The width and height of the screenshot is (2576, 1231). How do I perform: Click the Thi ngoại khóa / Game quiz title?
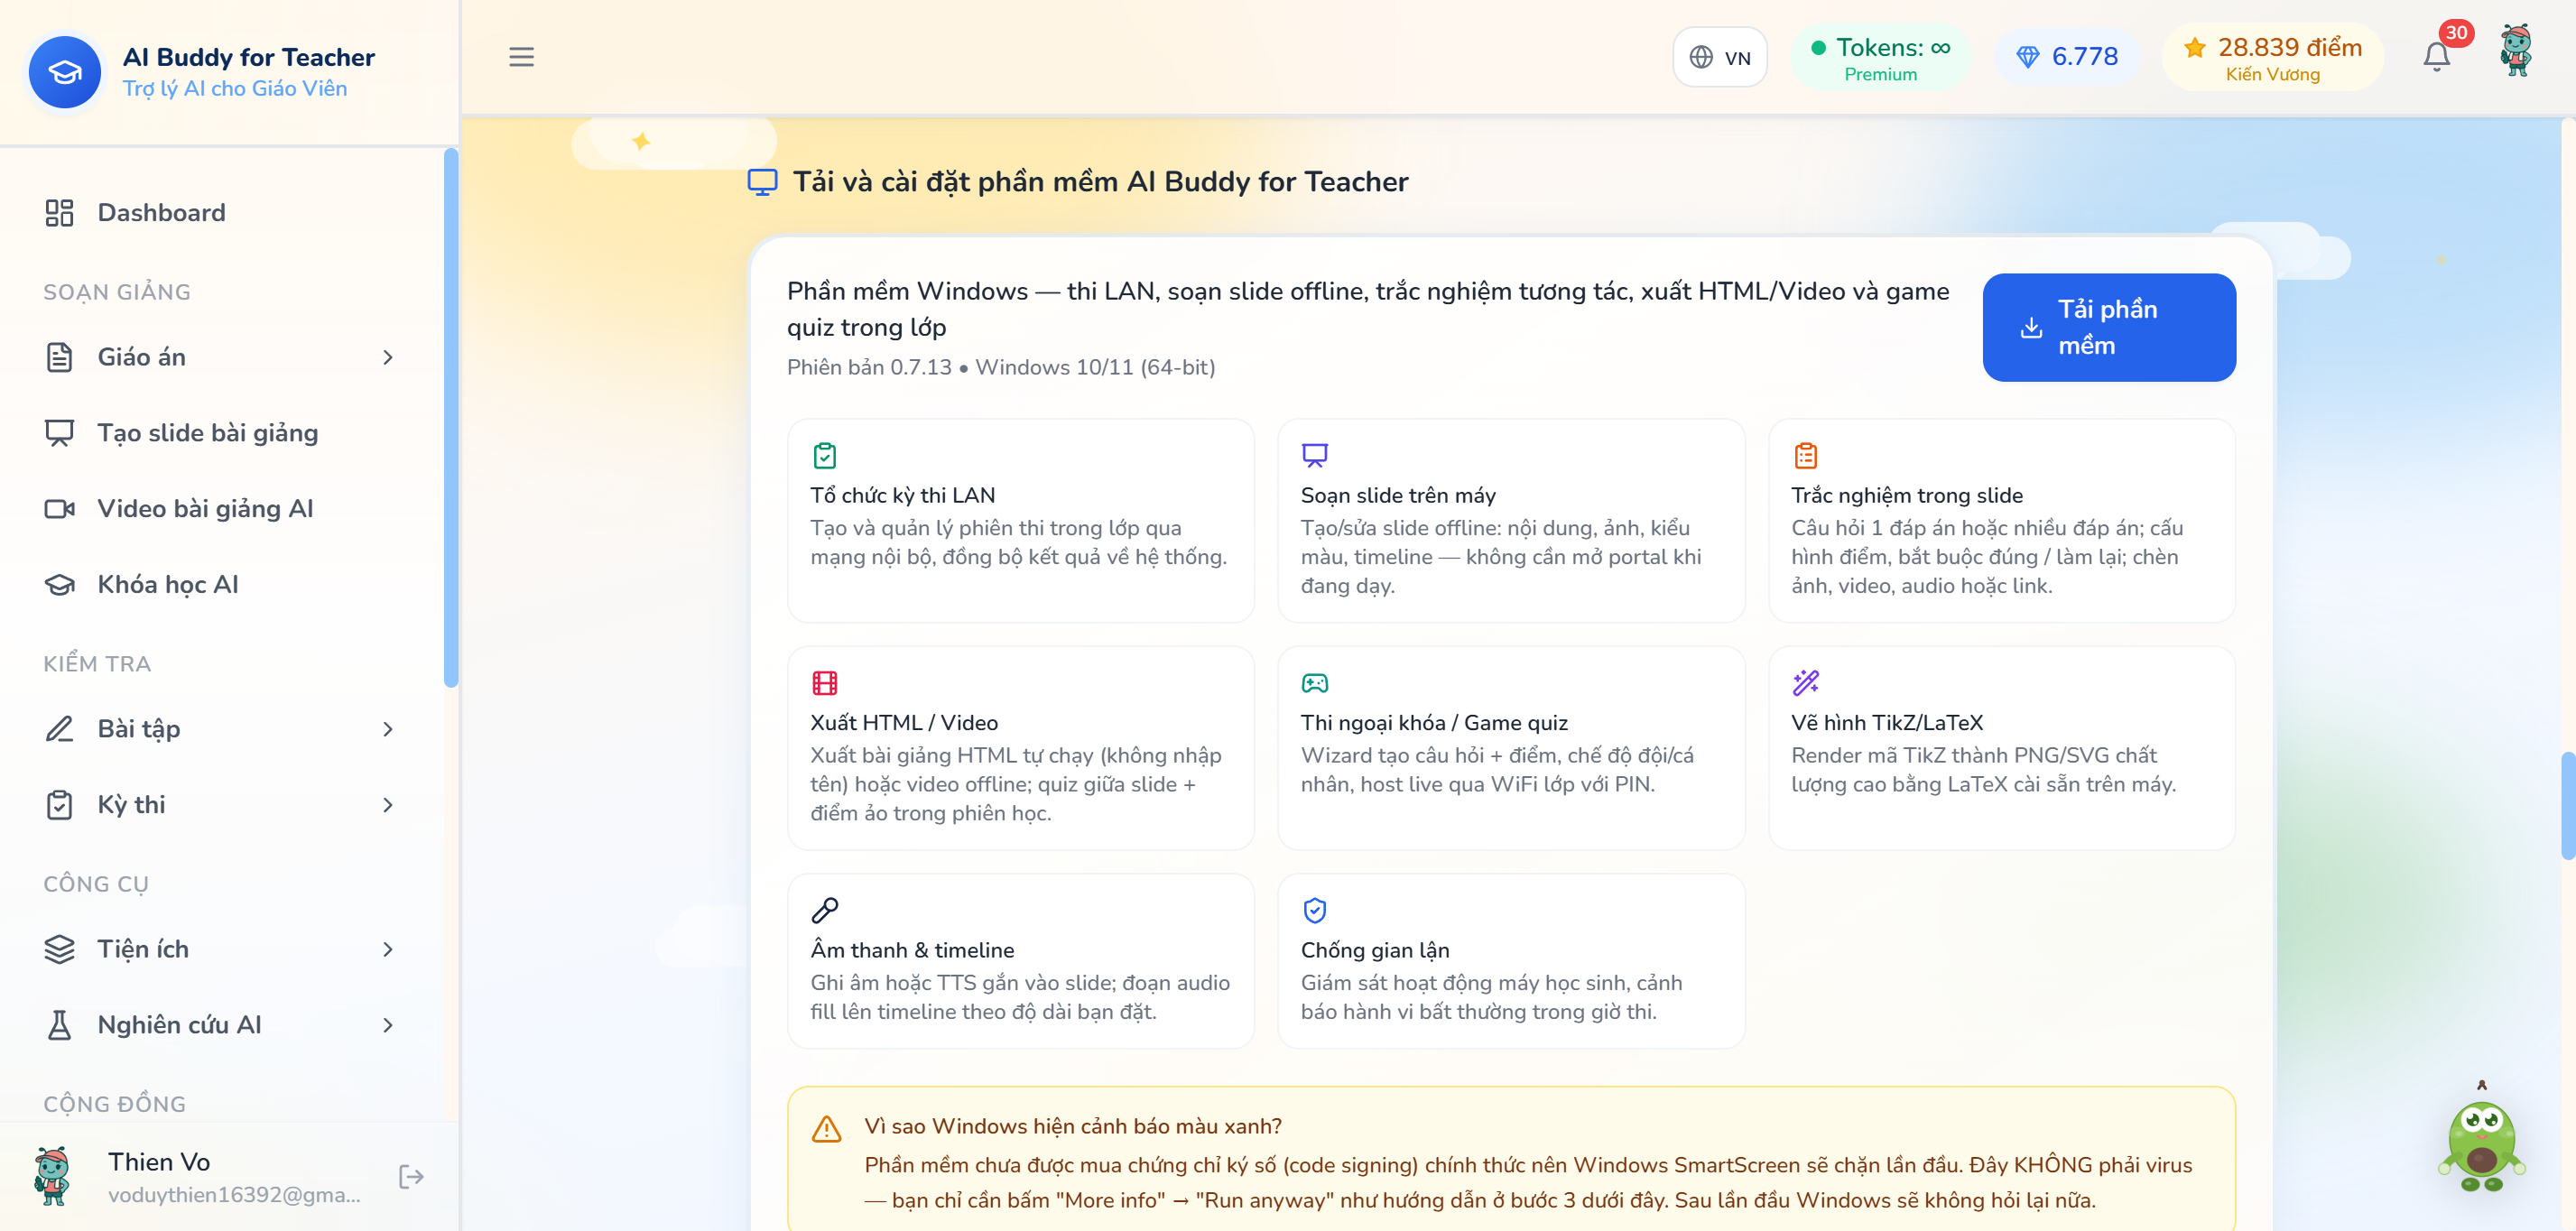point(1434,722)
